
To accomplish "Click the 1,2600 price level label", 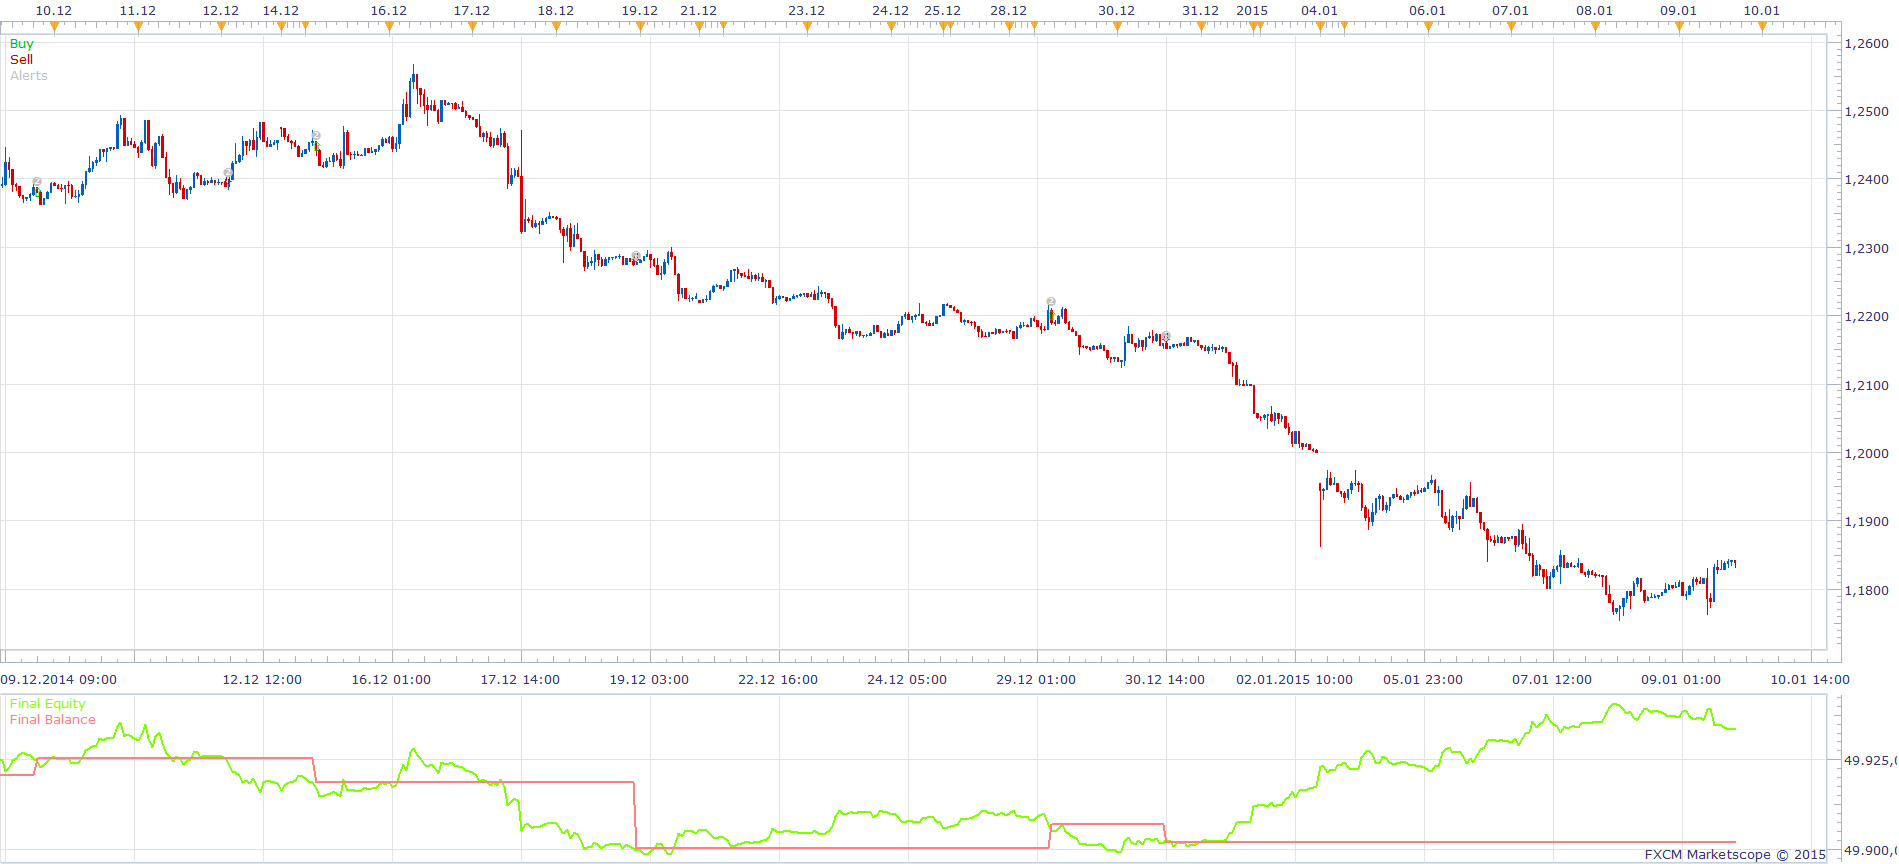I will point(1867,44).
